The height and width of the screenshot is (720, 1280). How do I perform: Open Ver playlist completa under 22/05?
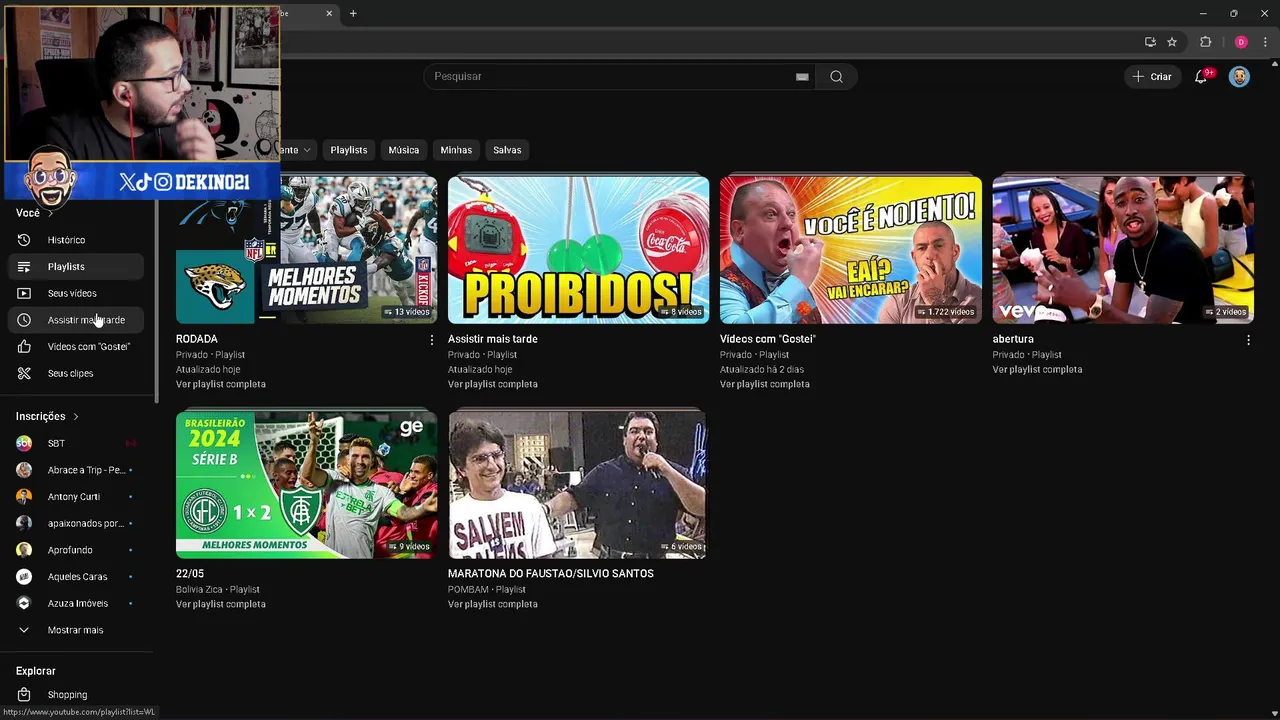221,604
